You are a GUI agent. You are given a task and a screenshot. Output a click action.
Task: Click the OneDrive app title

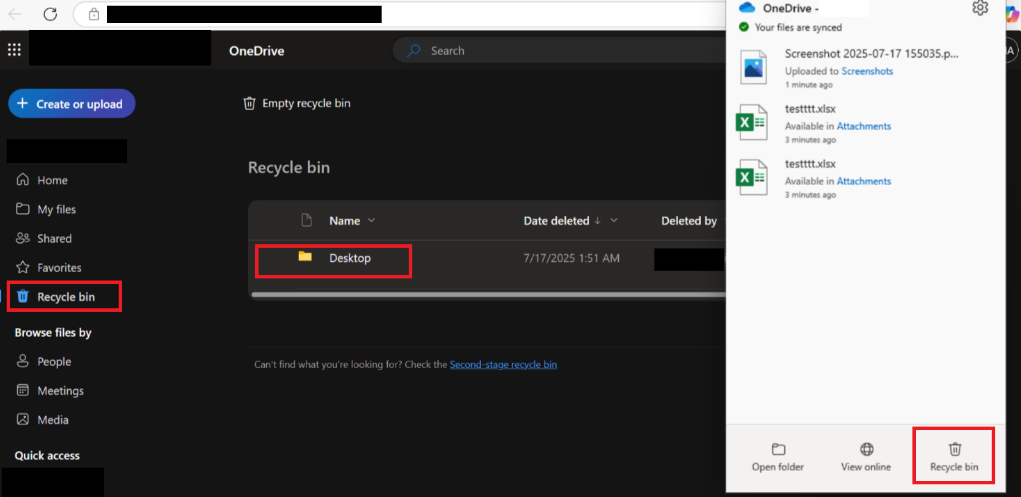point(257,51)
